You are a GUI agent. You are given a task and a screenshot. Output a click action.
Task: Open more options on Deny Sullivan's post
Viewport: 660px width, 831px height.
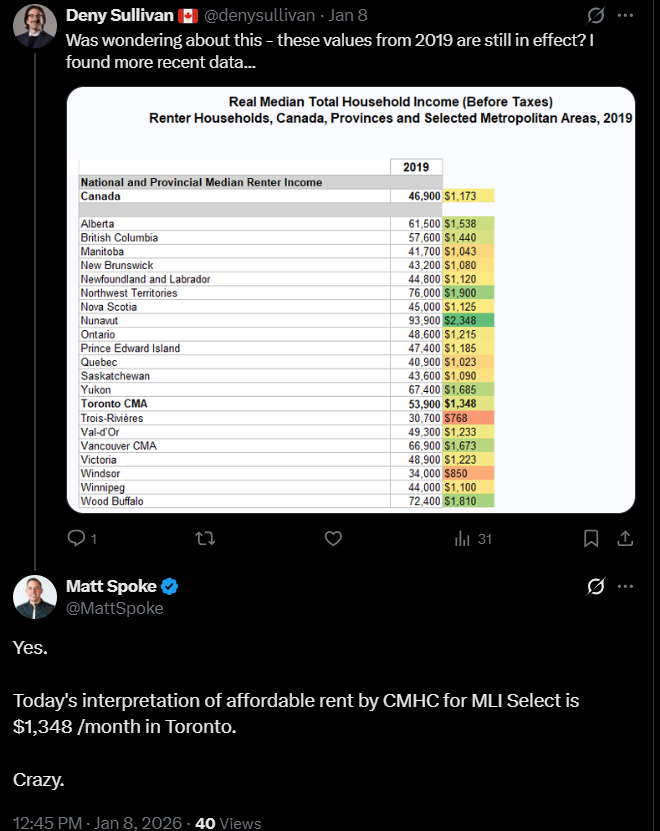625,16
